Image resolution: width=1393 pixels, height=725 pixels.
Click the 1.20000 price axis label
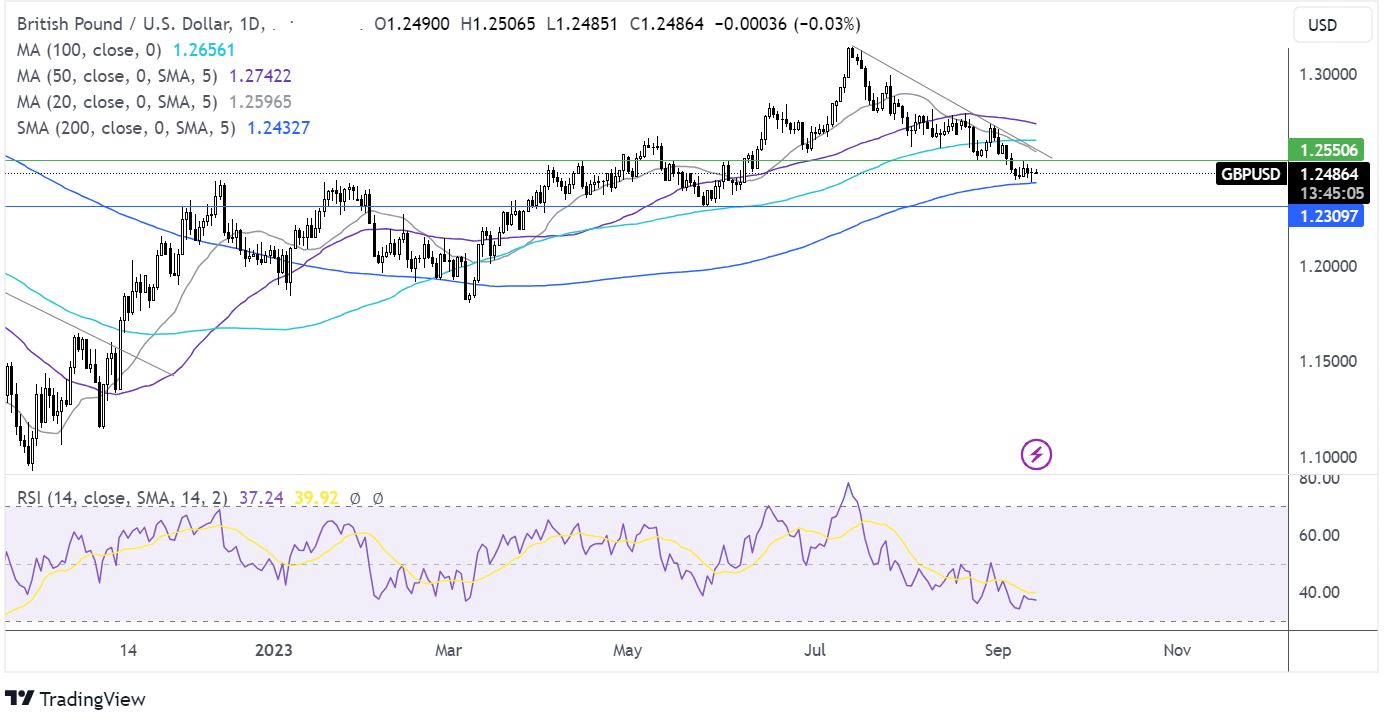1326,266
